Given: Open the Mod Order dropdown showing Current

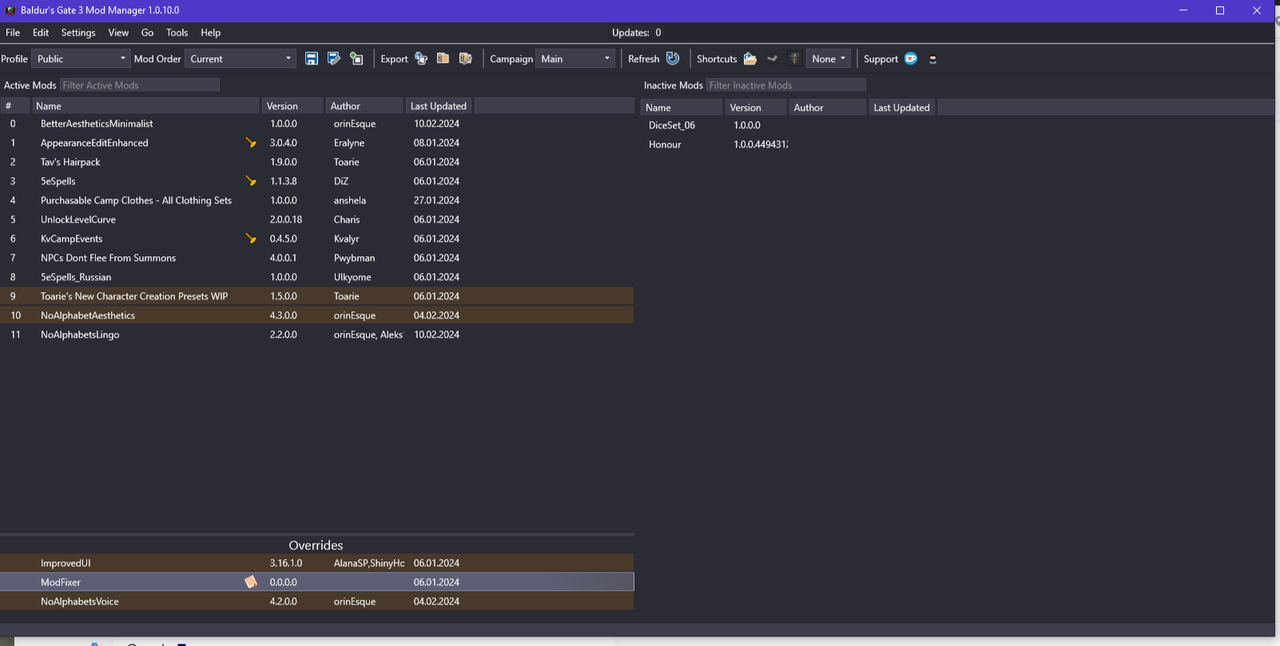Looking at the screenshot, I should (241, 59).
